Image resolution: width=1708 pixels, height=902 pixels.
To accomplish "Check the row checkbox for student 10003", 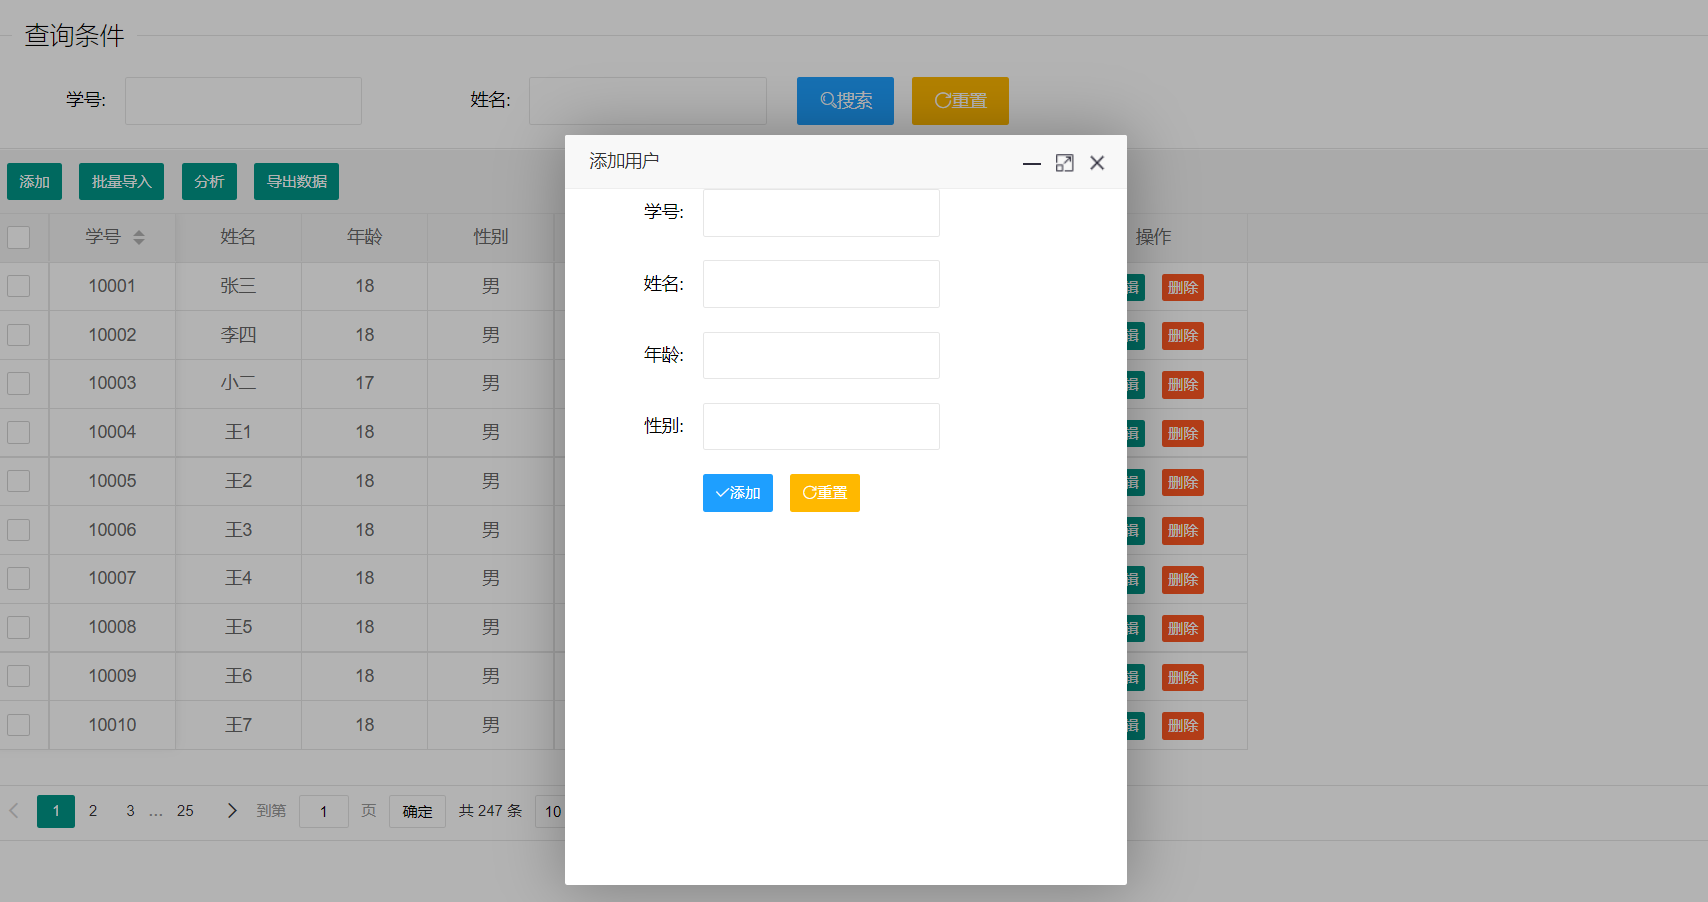I will [18, 383].
